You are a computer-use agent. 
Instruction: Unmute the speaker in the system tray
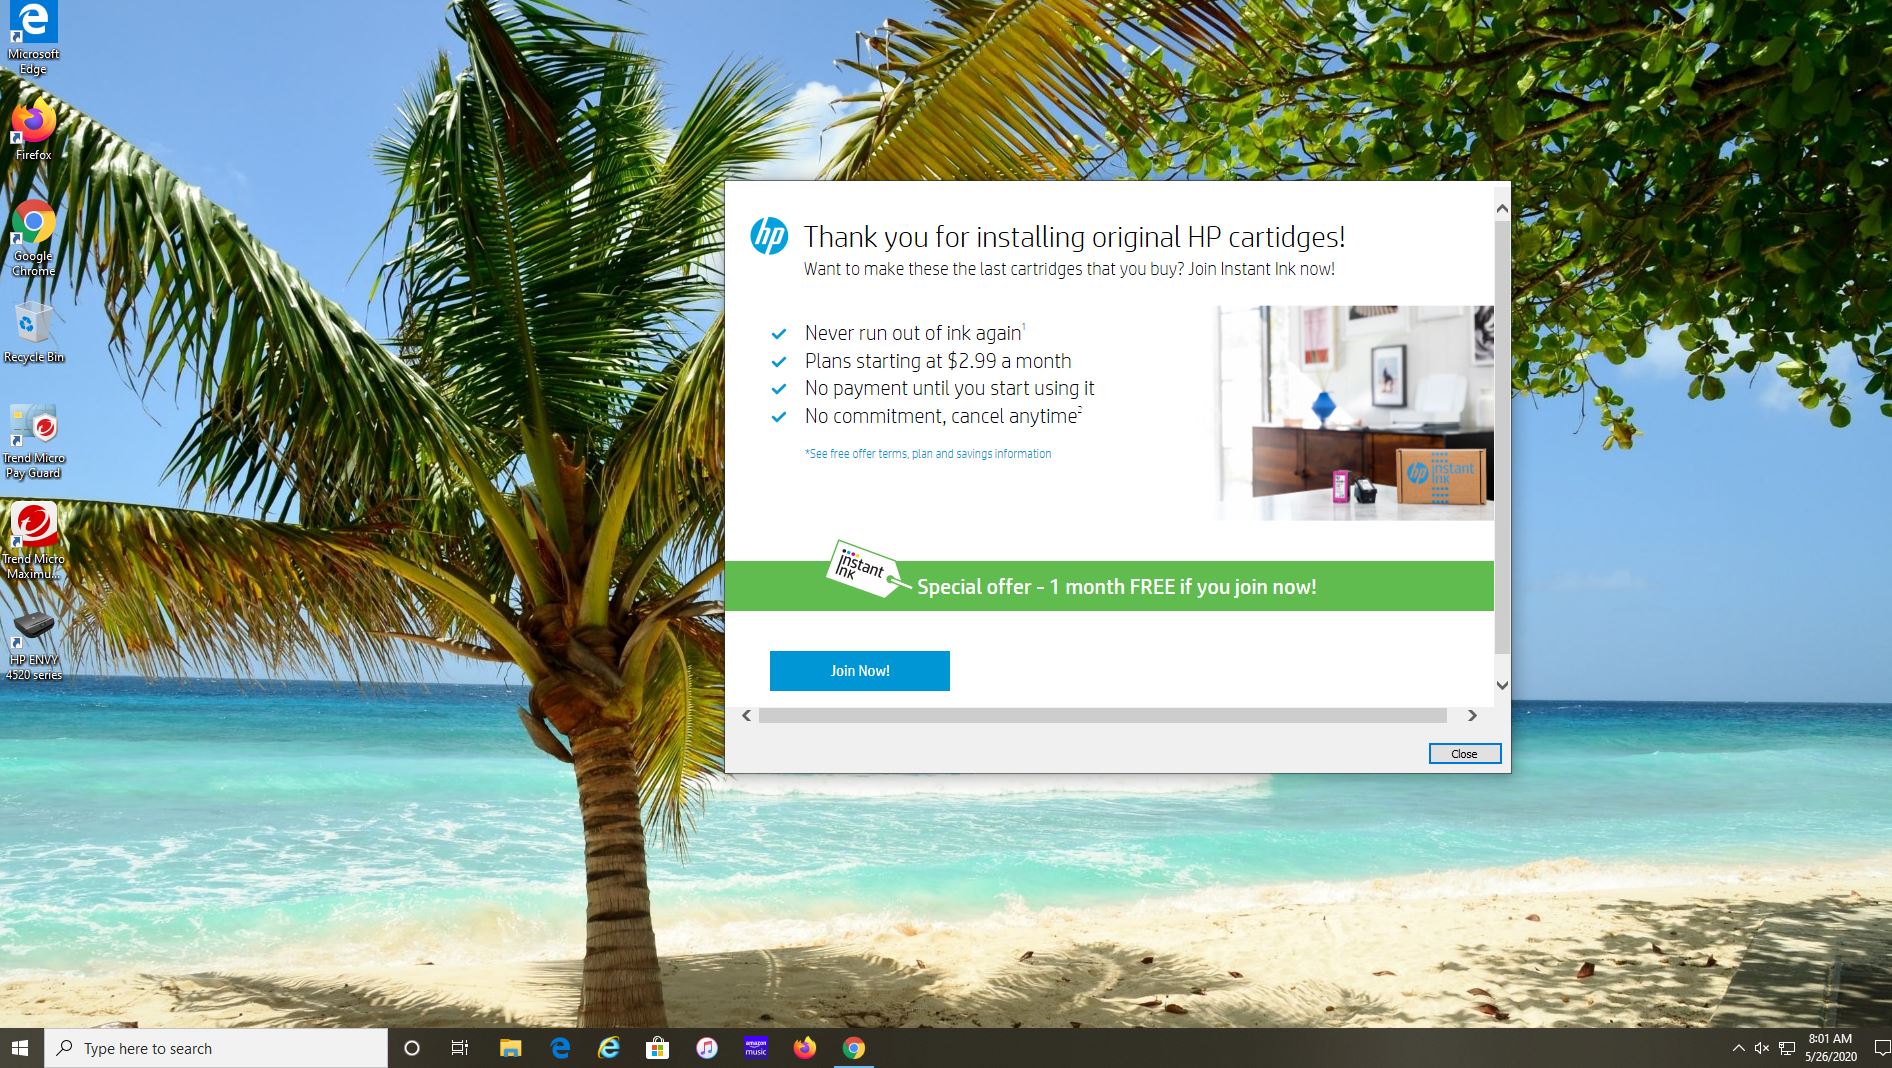1761,1048
